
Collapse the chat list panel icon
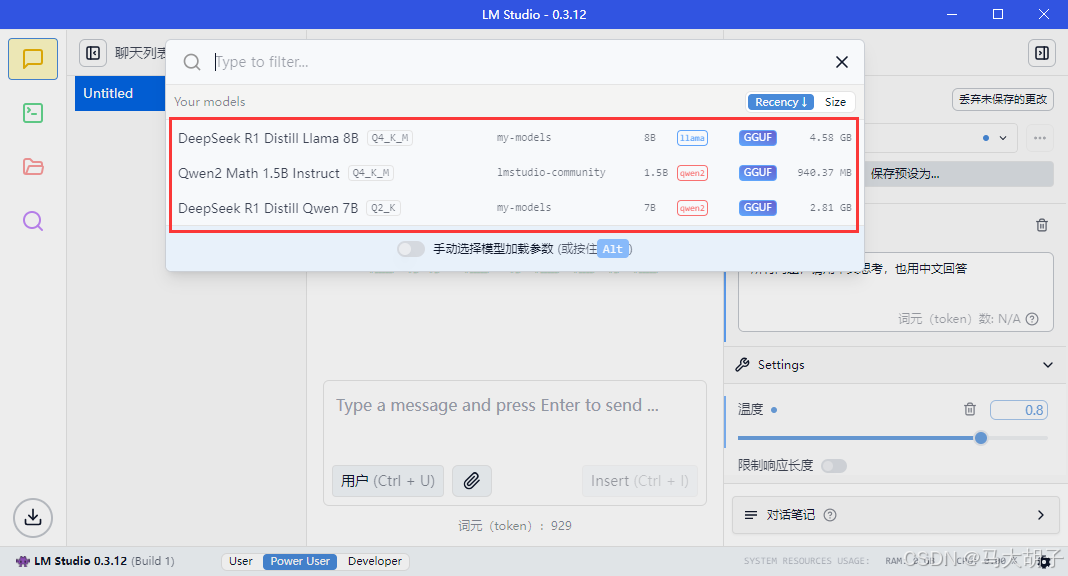[93, 53]
